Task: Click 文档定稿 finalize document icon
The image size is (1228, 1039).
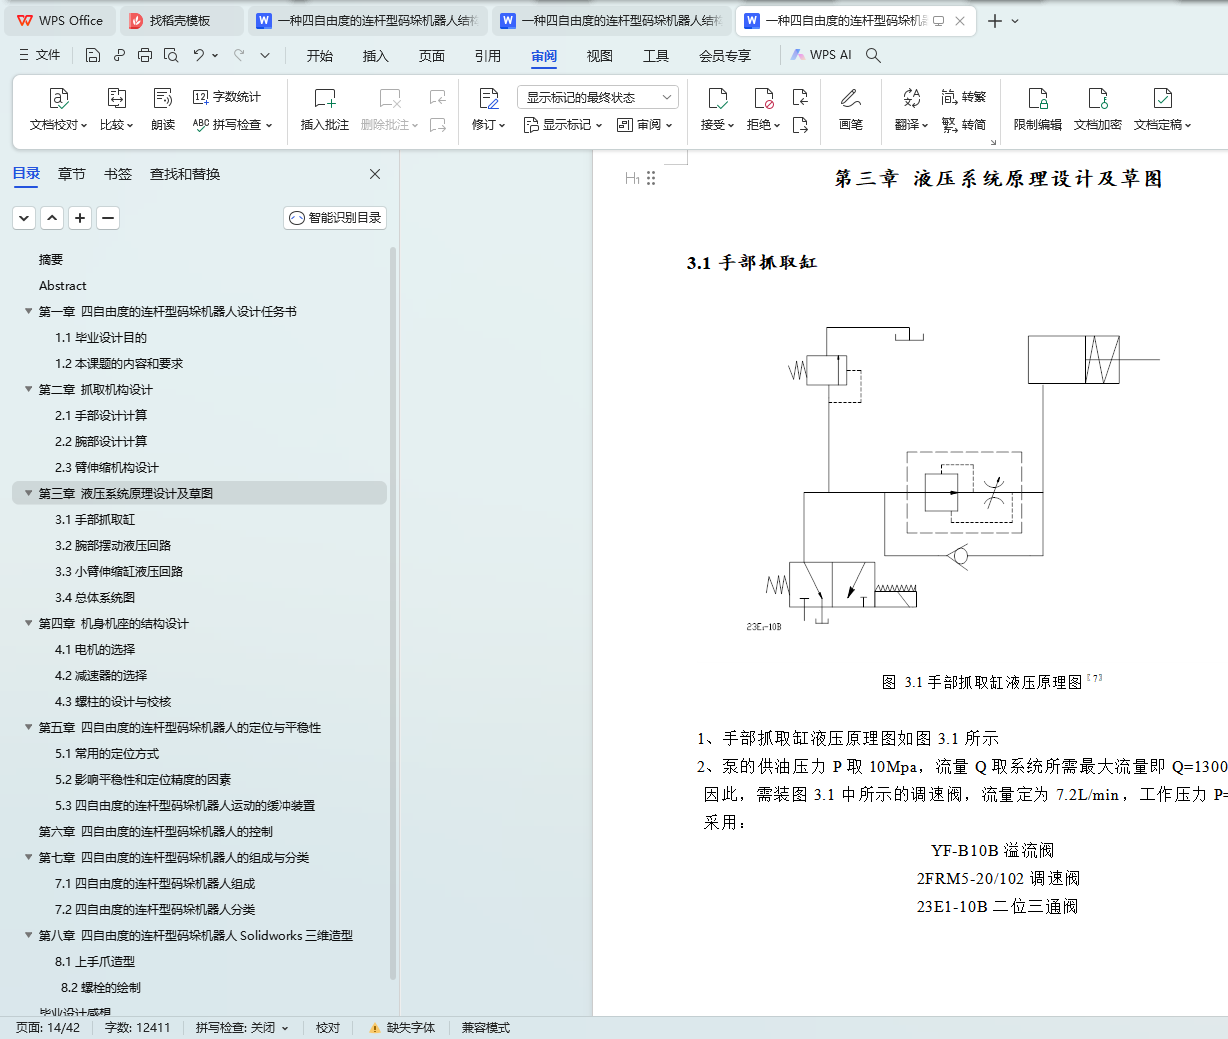Action: [1162, 98]
